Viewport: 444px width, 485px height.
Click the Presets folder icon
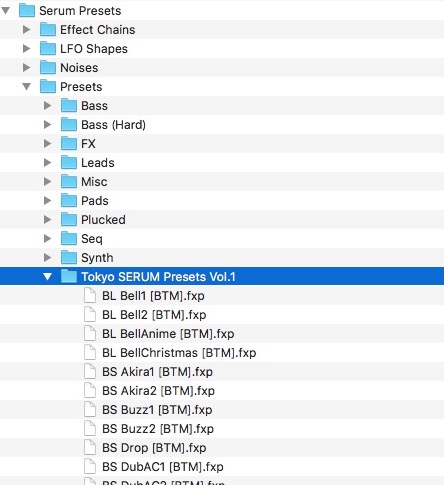48,86
